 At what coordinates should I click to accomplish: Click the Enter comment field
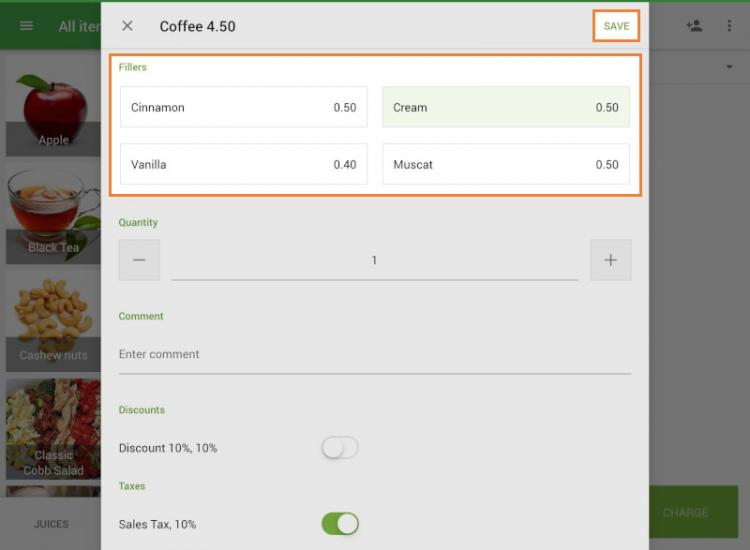(x=374, y=354)
